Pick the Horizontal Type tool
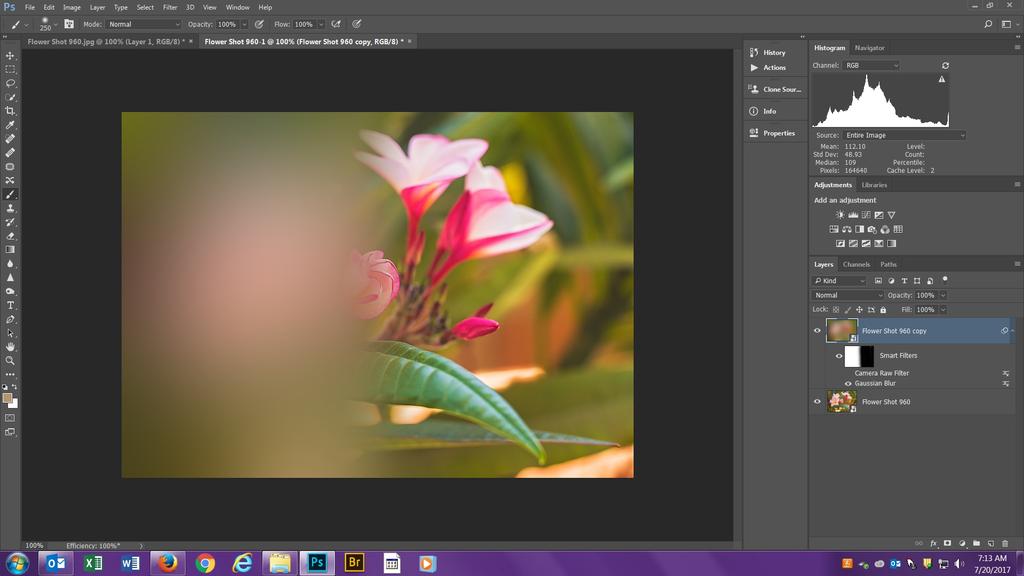This screenshot has width=1024, height=576. click(x=10, y=305)
